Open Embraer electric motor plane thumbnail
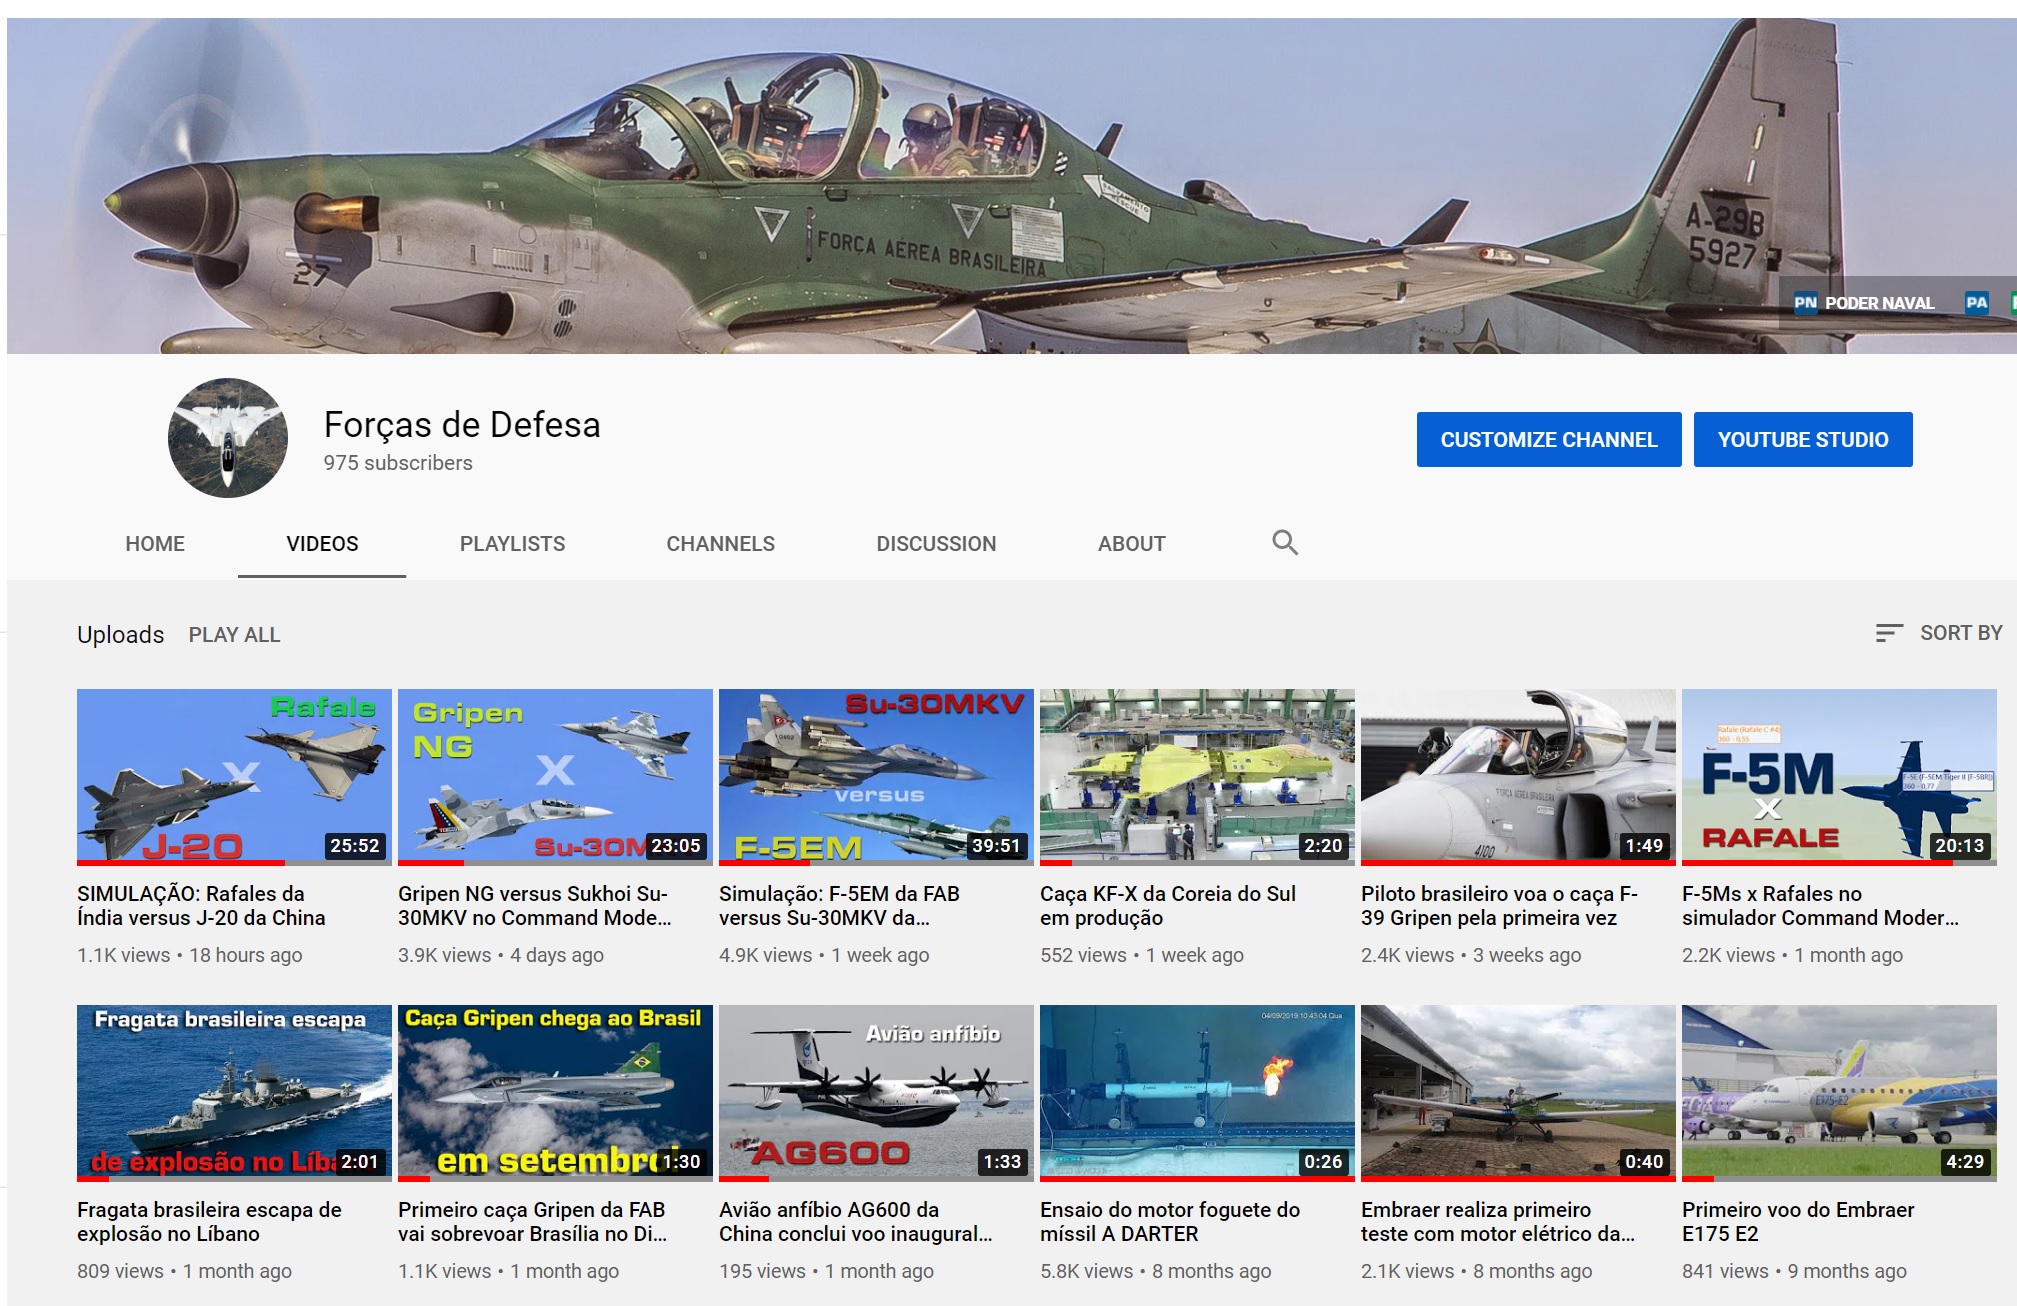The image size is (2017, 1306). coord(1518,1093)
